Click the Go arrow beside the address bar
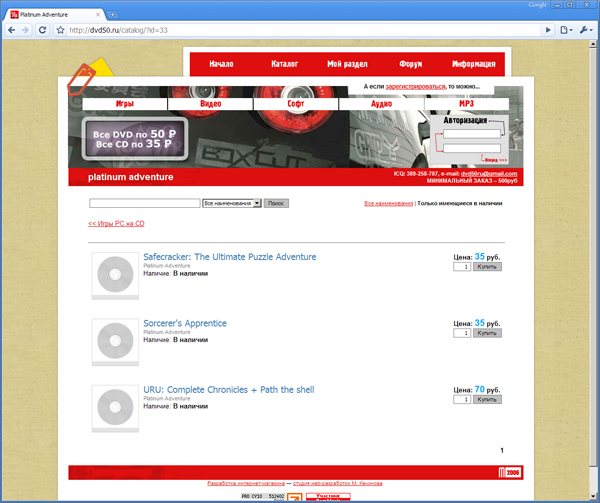This screenshot has width=600, height=503. [x=548, y=30]
